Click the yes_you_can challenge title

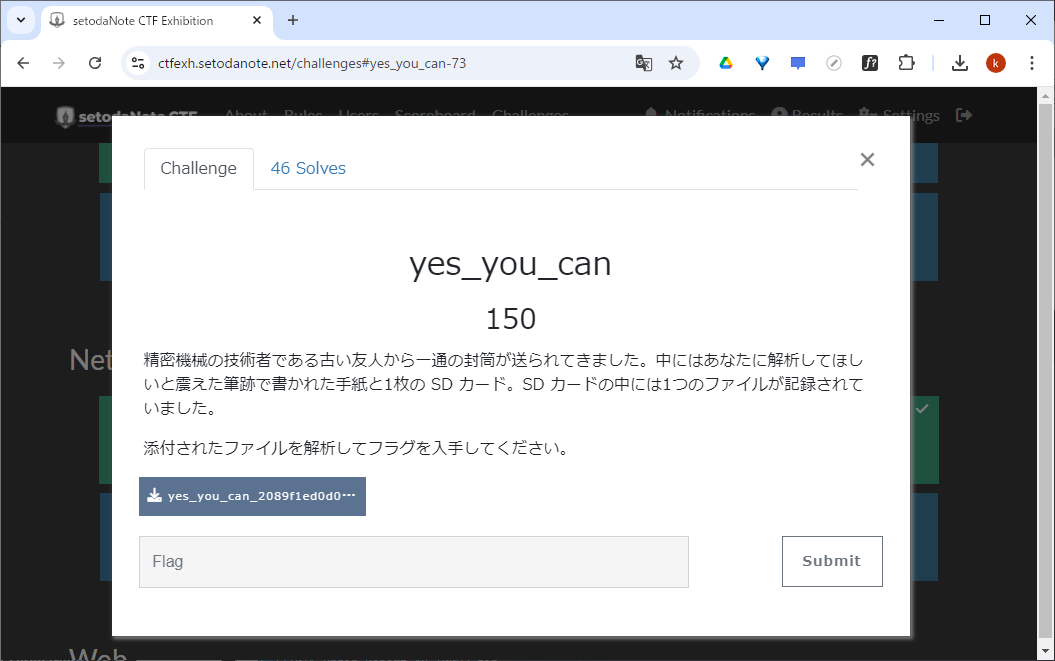(x=511, y=264)
